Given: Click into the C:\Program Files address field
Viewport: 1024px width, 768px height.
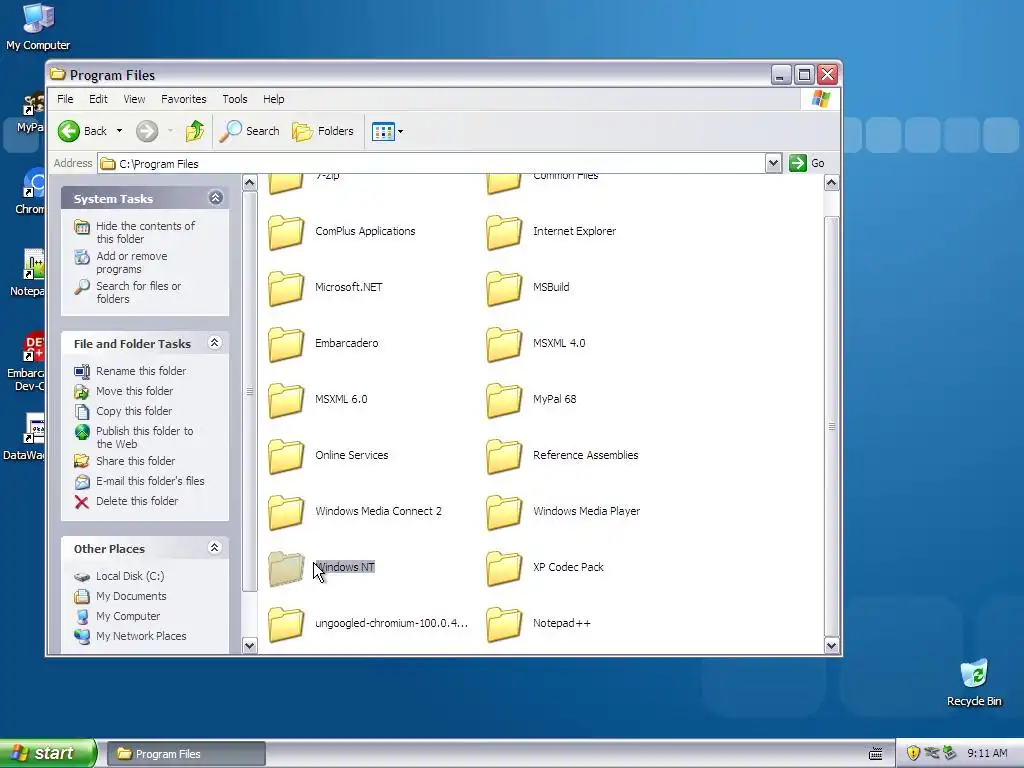Looking at the screenshot, I should coord(431,163).
